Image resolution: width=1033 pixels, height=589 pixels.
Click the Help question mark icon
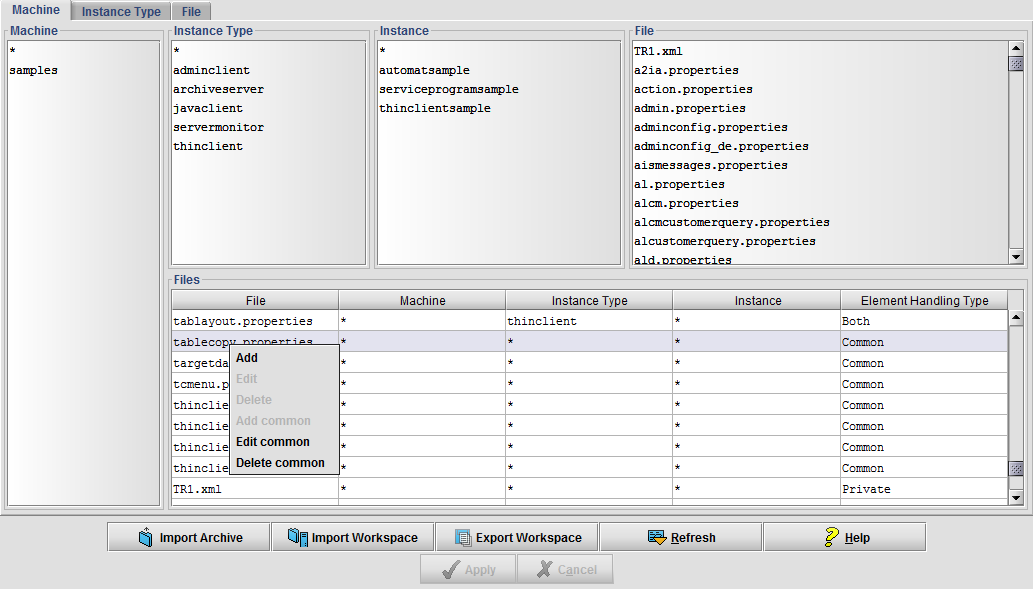click(831, 538)
